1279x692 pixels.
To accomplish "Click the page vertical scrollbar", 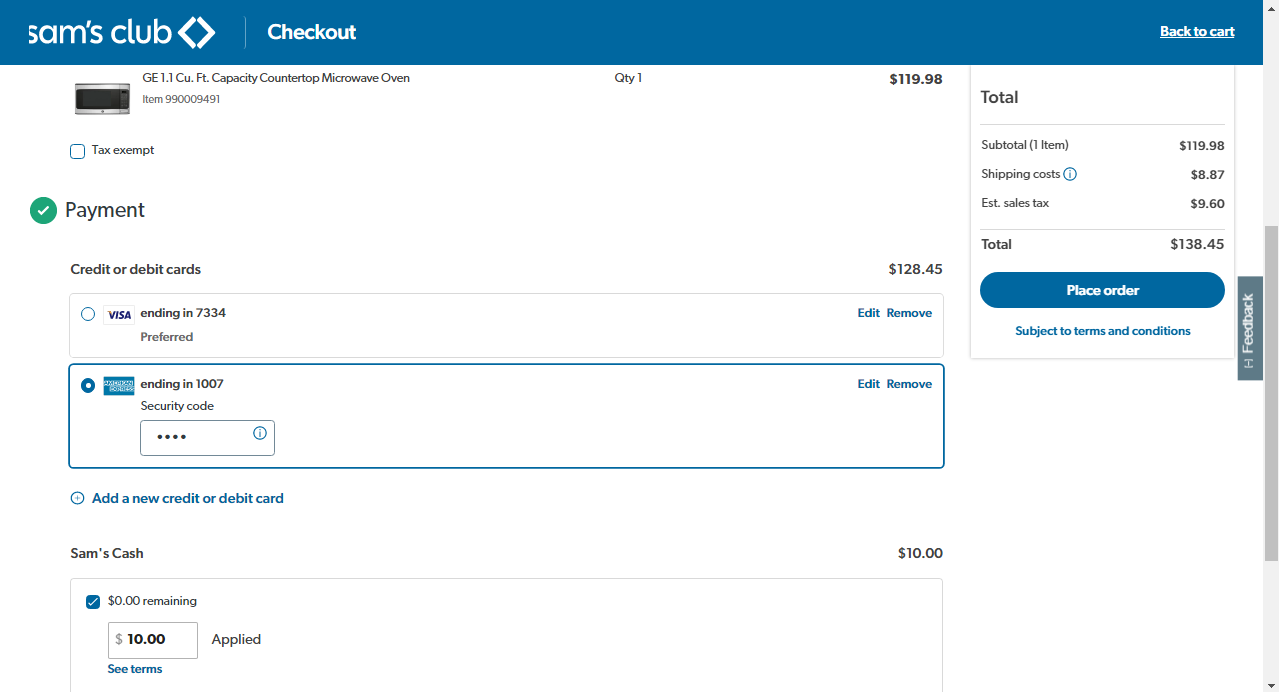I will pos(1271,392).
